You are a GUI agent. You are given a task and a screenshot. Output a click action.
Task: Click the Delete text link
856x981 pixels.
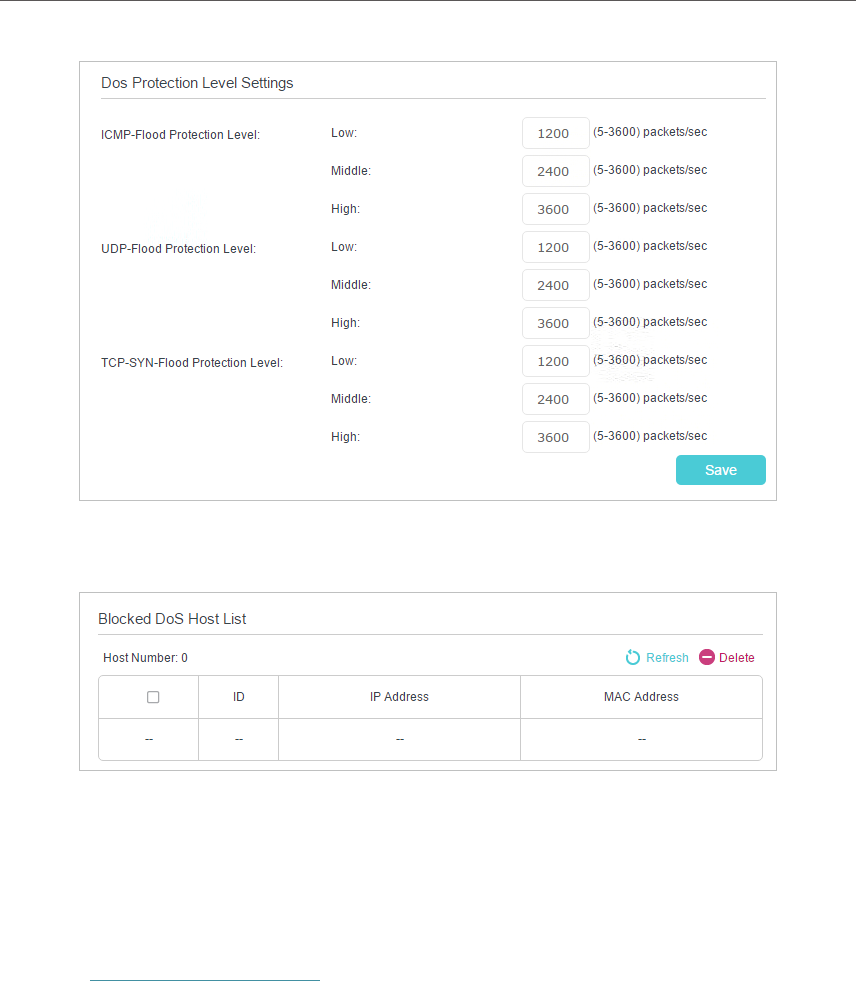pyautogui.click(x=737, y=658)
